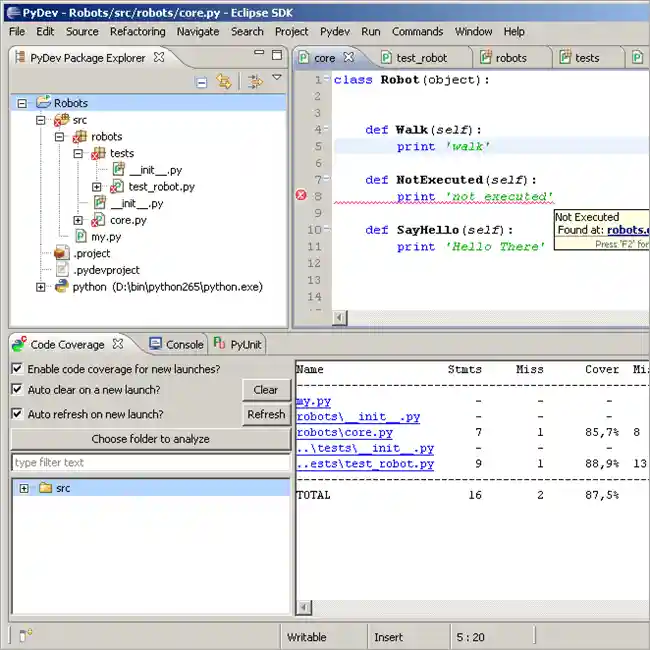Expand src folder in coverage tree
The width and height of the screenshot is (650, 650).
pyautogui.click(x=24, y=488)
